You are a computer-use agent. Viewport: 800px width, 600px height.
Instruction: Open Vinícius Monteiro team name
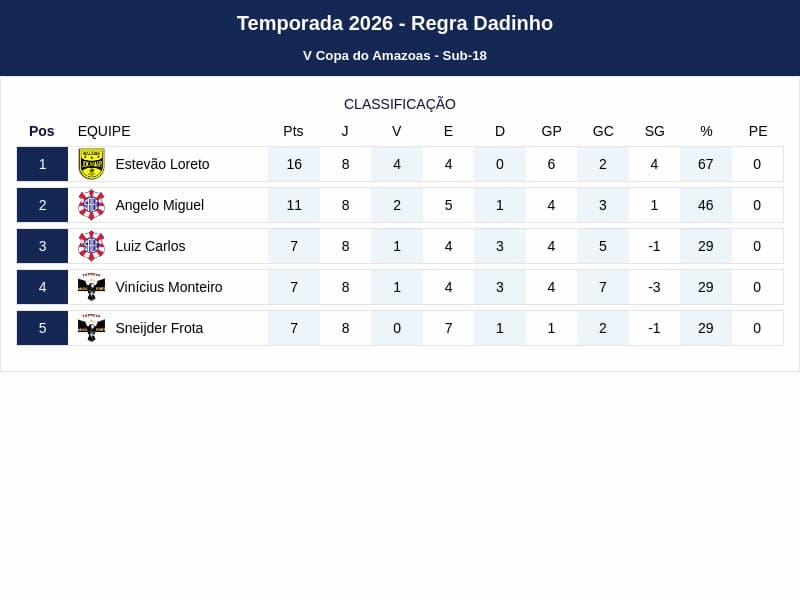(x=169, y=287)
